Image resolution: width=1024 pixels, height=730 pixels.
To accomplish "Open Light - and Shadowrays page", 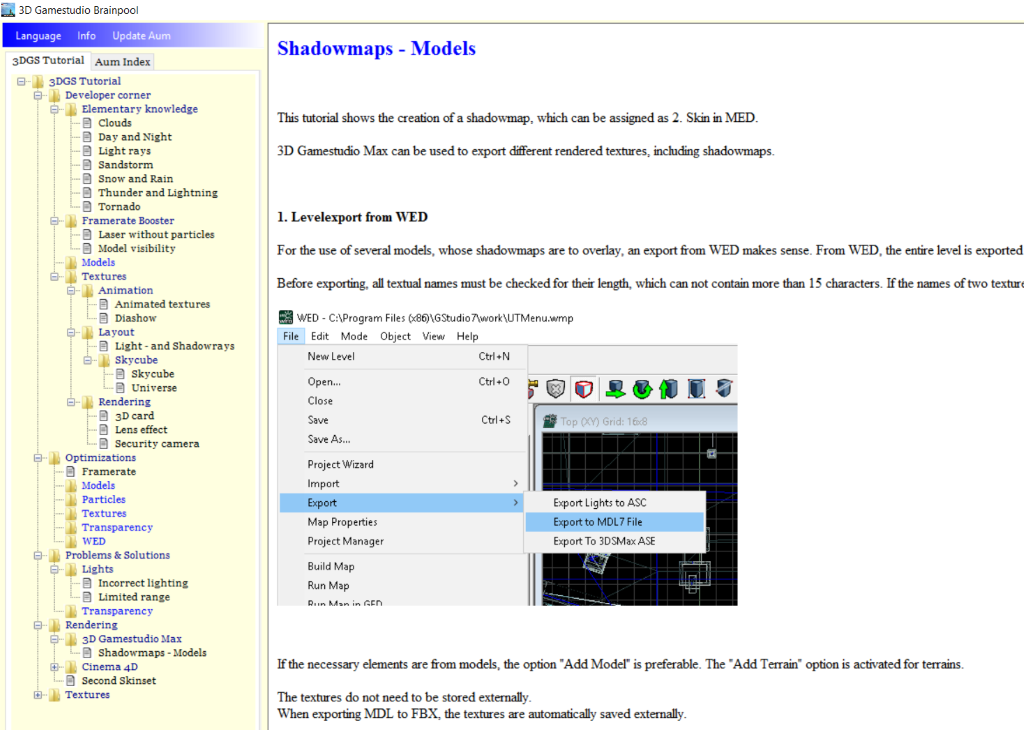I will tap(174, 346).
